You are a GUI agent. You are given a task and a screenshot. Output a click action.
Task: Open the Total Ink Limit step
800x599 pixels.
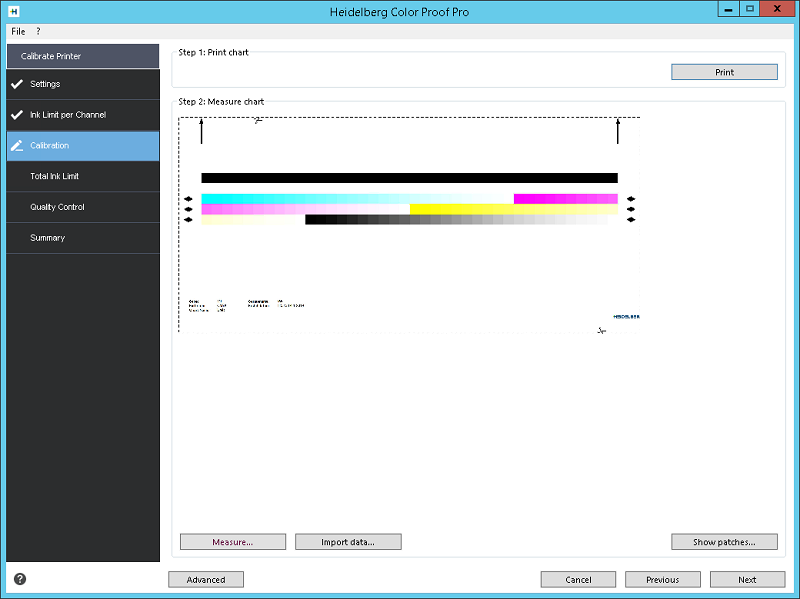pyautogui.click(x=83, y=177)
